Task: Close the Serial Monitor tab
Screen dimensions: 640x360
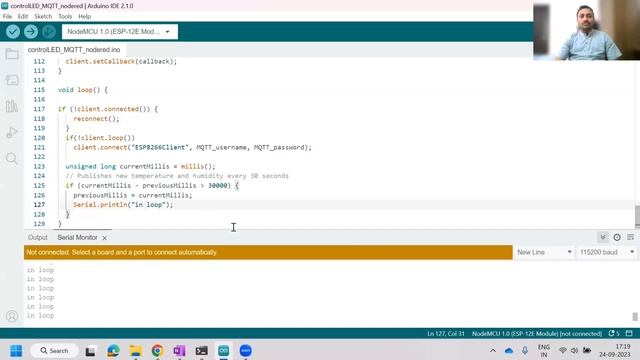Action: (104, 238)
